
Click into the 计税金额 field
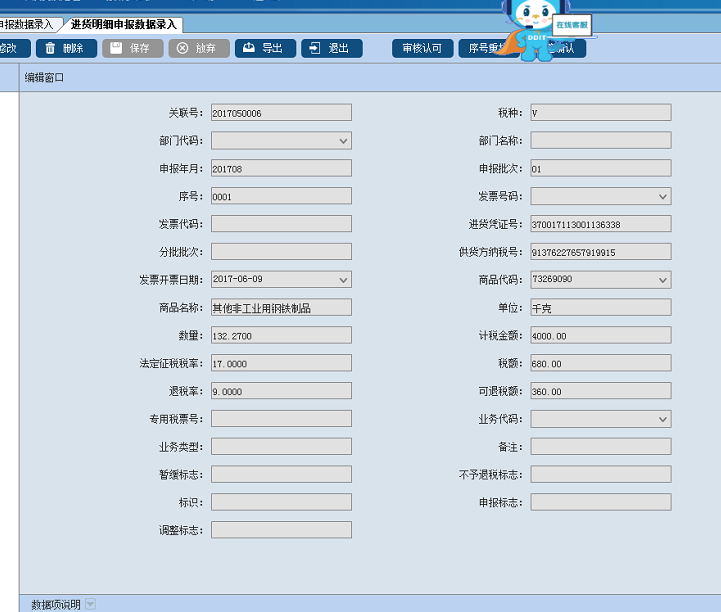(x=600, y=335)
